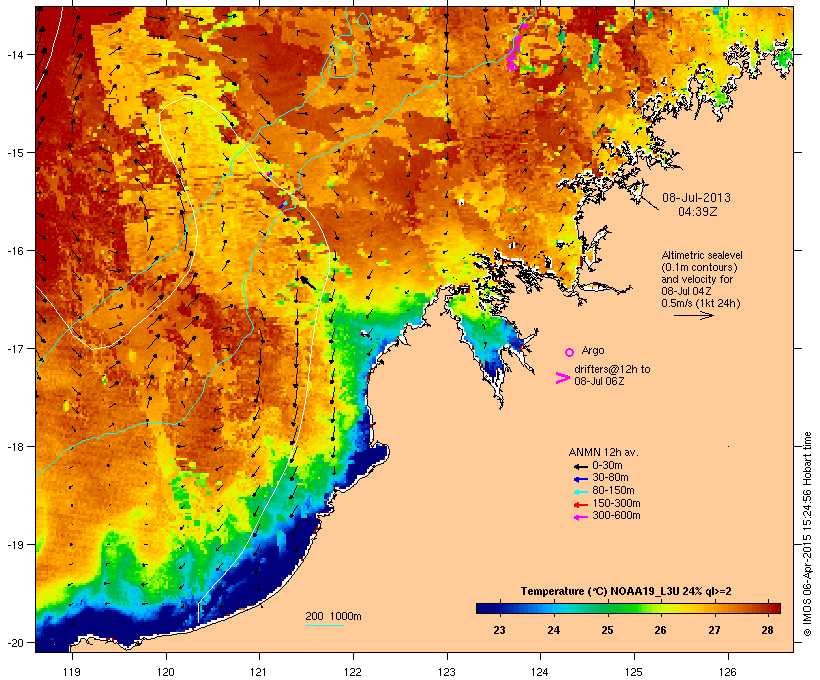Click the '23' colour bar value
Viewport: 820px width, 680px height.
coord(499,630)
